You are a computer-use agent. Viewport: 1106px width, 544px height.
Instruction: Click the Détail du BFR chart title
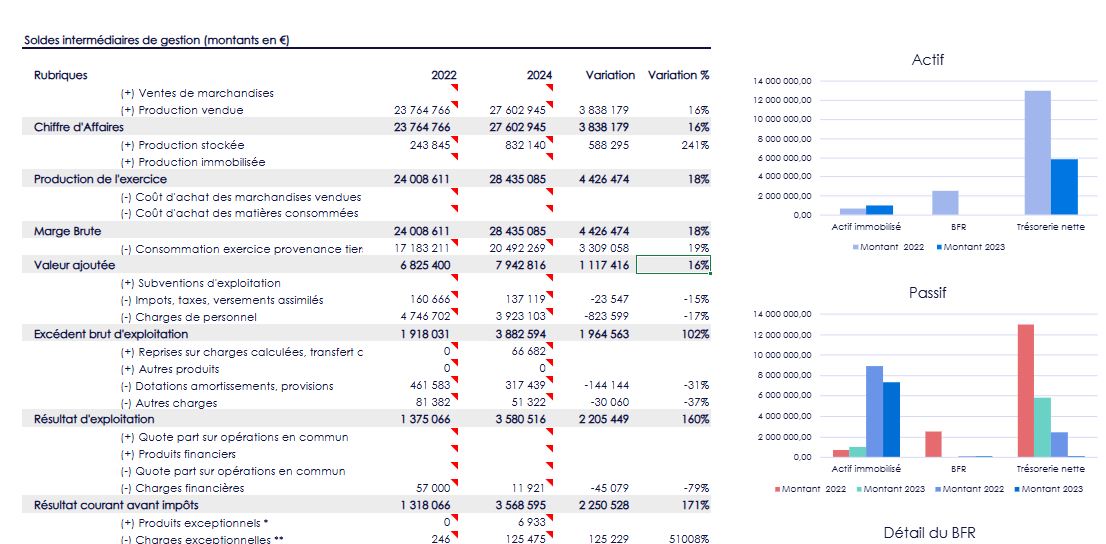[x=929, y=532]
